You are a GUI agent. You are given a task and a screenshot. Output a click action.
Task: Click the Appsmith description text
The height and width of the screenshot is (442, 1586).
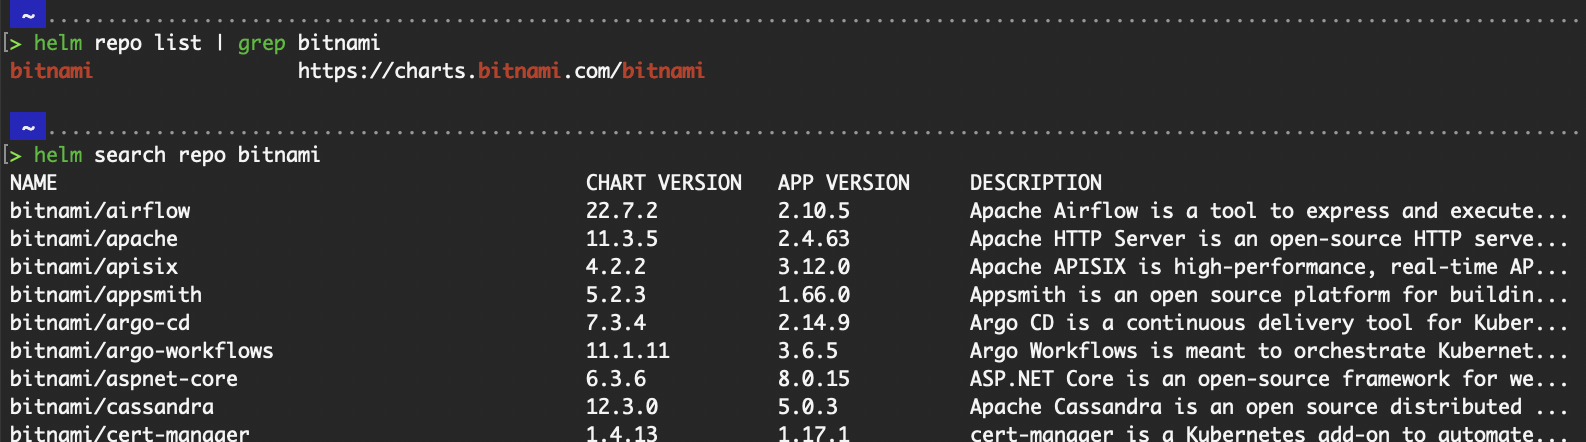click(1269, 295)
